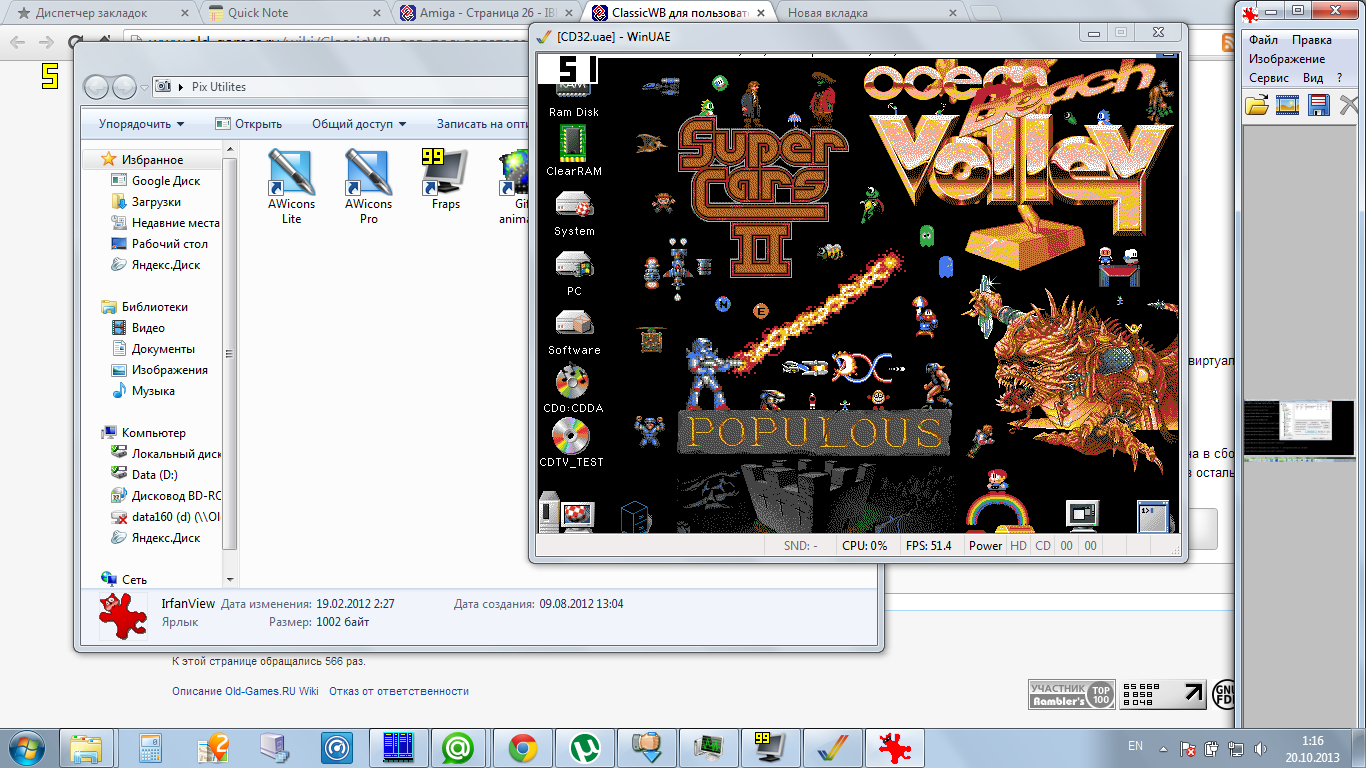Toggle the Power indicator in WinUAE status bar

[985, 546]
